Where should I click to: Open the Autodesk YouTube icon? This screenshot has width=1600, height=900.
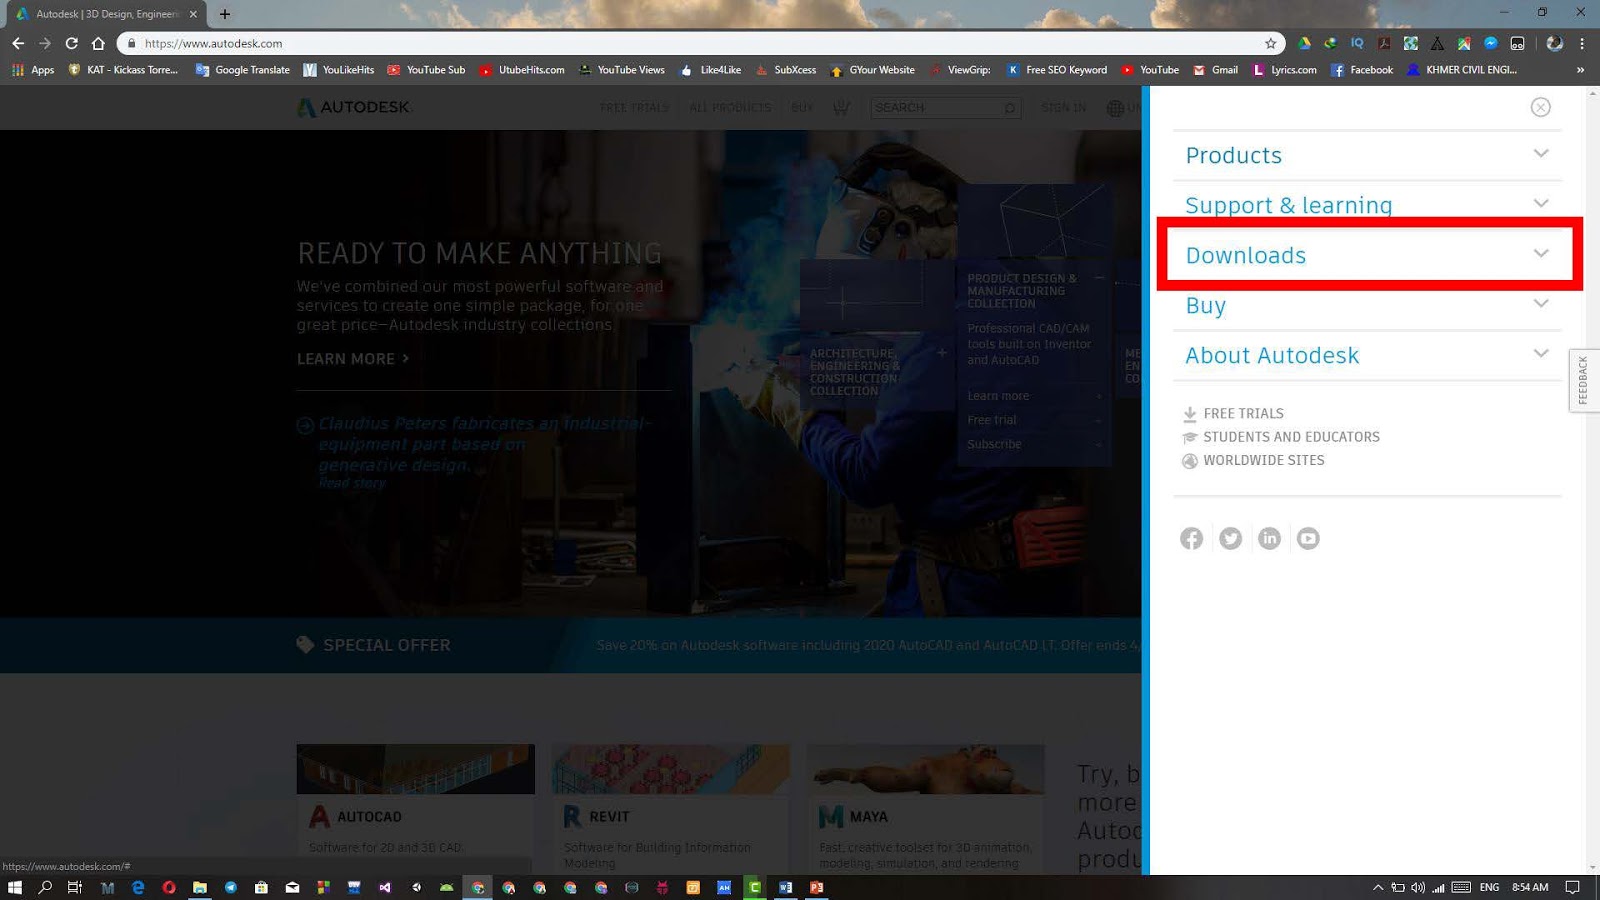1308,537
